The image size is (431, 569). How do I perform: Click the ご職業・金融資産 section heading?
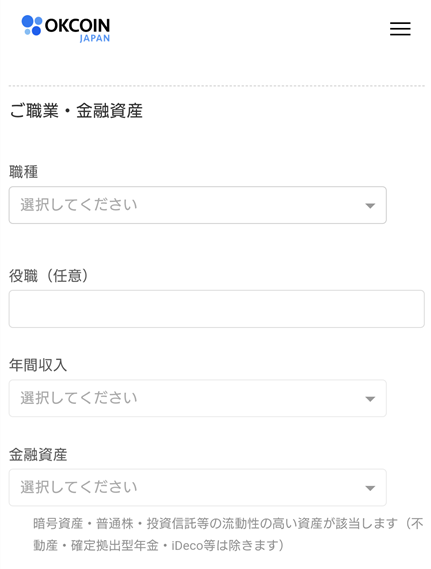76,111
